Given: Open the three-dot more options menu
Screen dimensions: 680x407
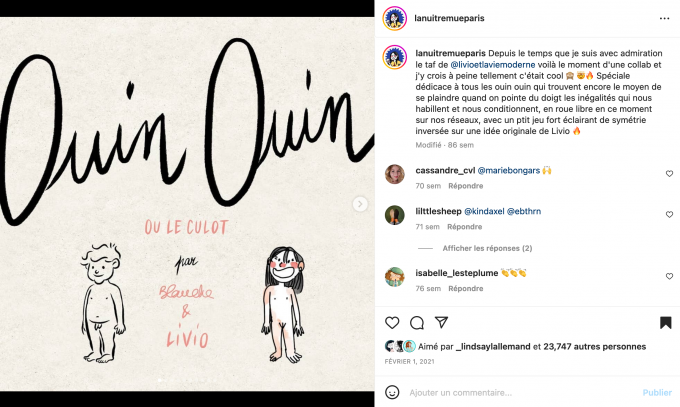Looking at the screenshot, I should pos(664,18).
